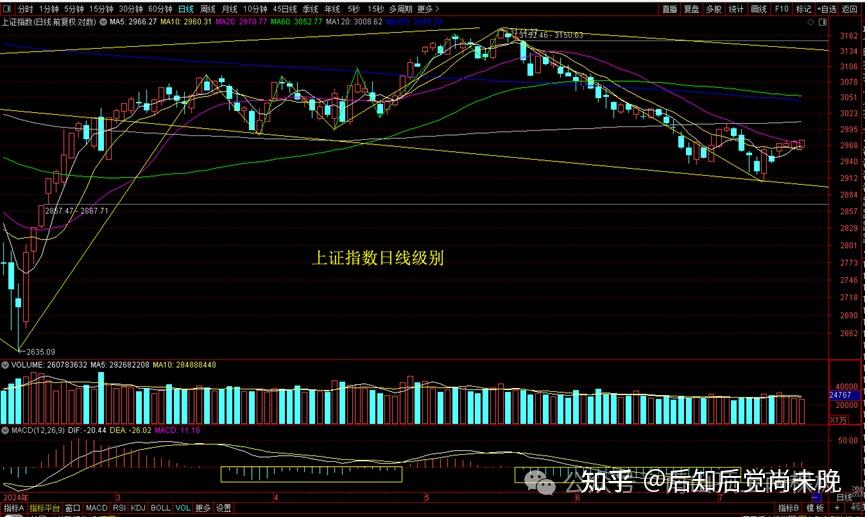
Task: Expand the 更多 periods dropdown
Action: [427, 8]
